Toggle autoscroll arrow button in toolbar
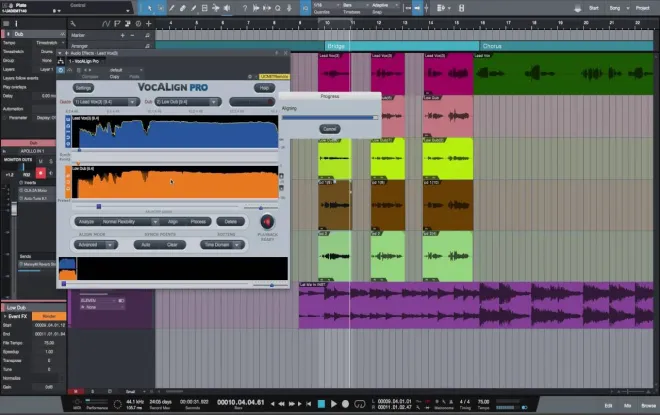 click(x=417, y=8)
